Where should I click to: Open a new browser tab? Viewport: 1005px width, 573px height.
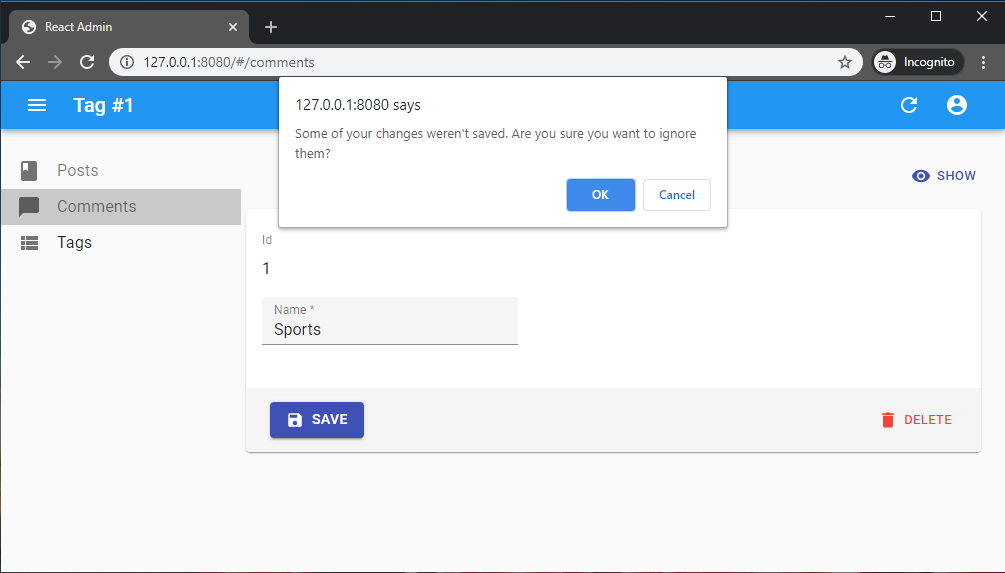tap(271, 27)
